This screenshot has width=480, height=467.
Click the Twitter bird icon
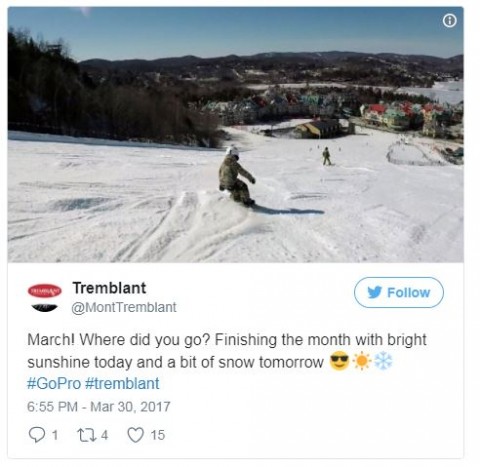pos(375,293)
